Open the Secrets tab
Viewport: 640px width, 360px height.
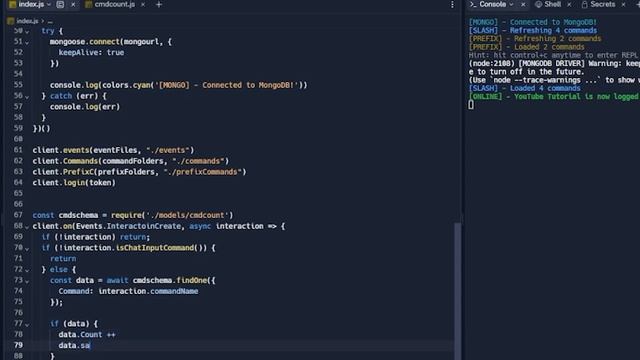pos(602,4)
